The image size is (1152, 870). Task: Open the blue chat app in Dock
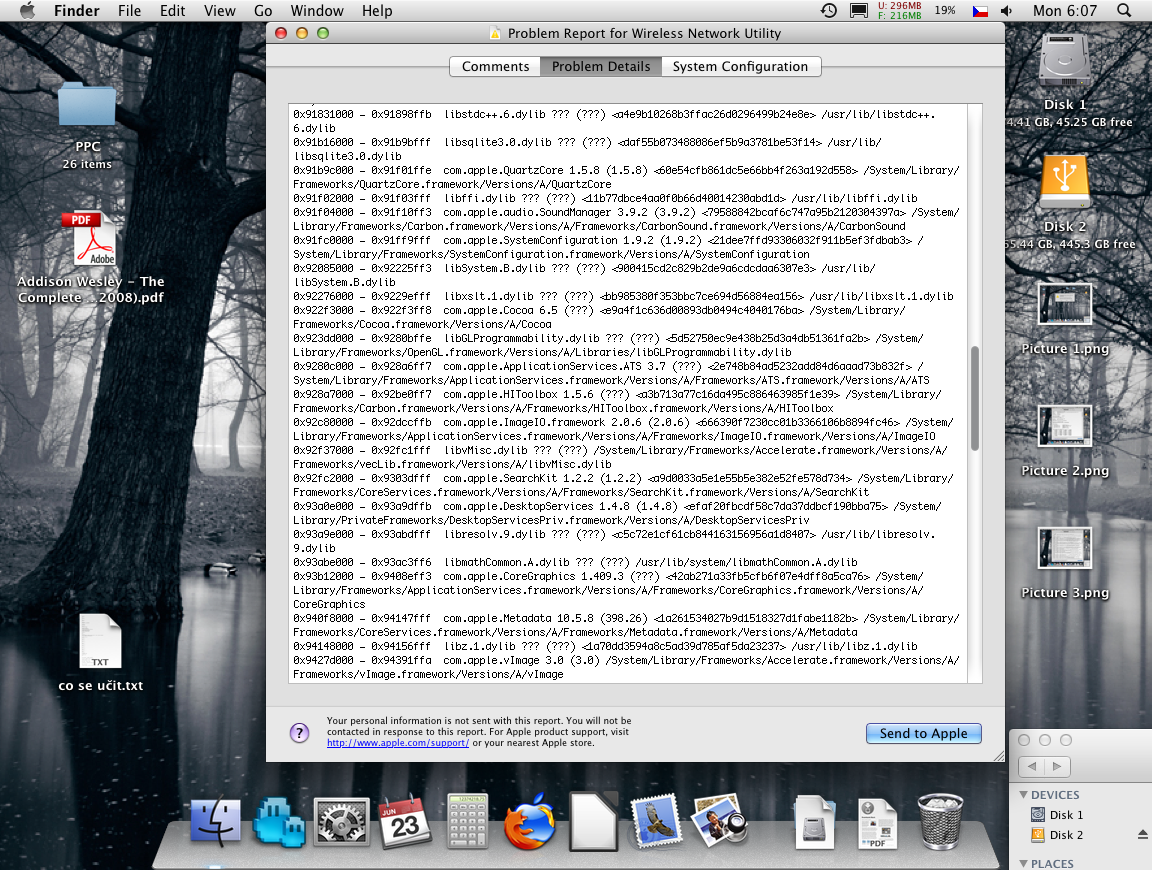coord(278,822)
